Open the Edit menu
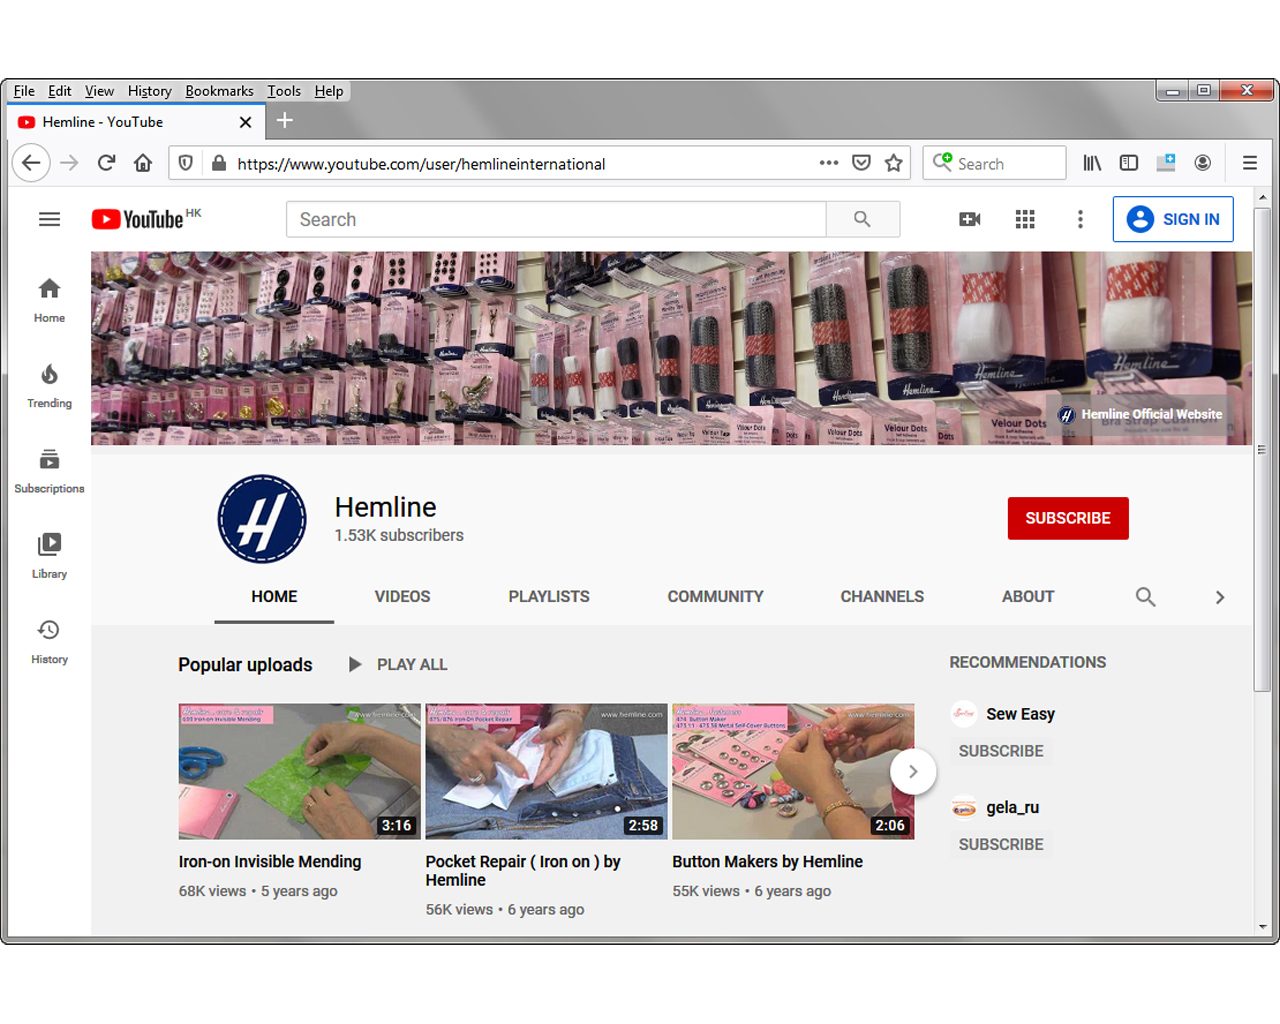1280x1024 pixels. pos(60,91)
